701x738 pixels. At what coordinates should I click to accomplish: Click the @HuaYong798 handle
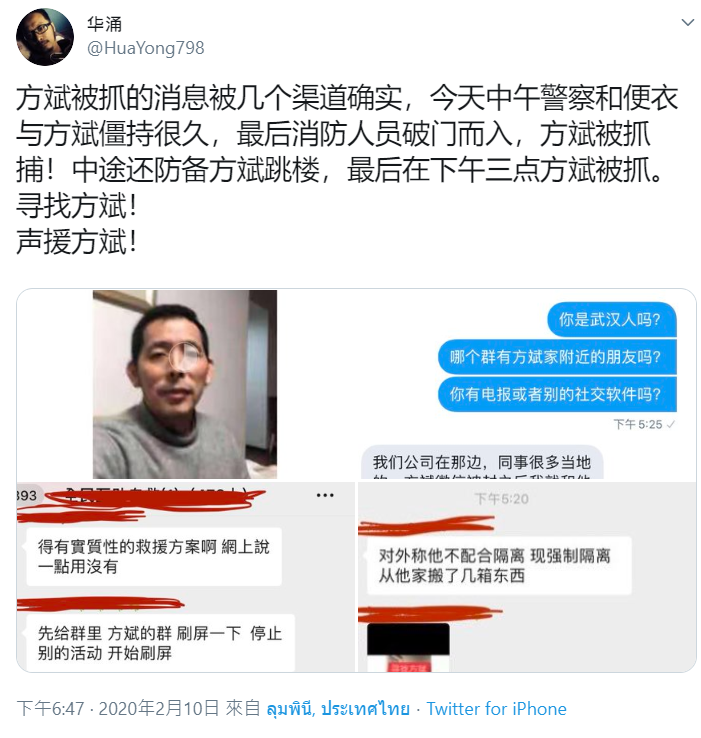[145, 48]
